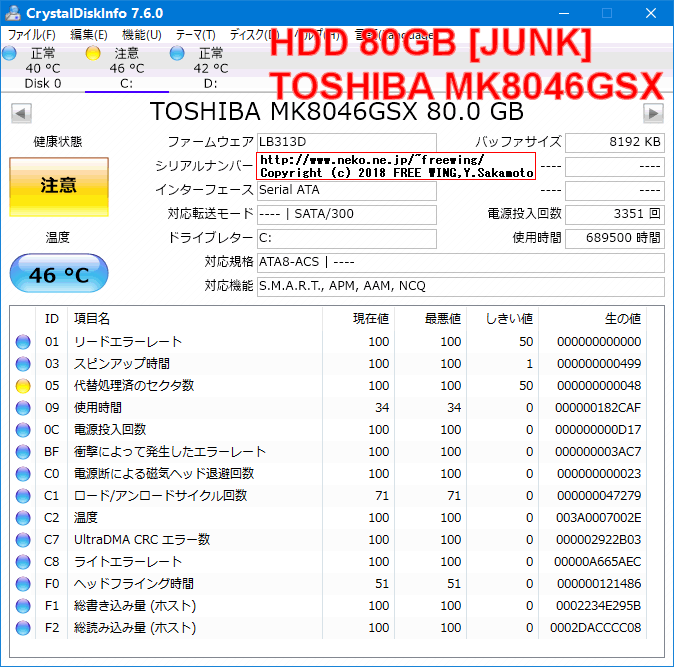Viewport: 674px width, 667px height.
Task: Open the 編集(E) menu
Action: tap(89, 35)
